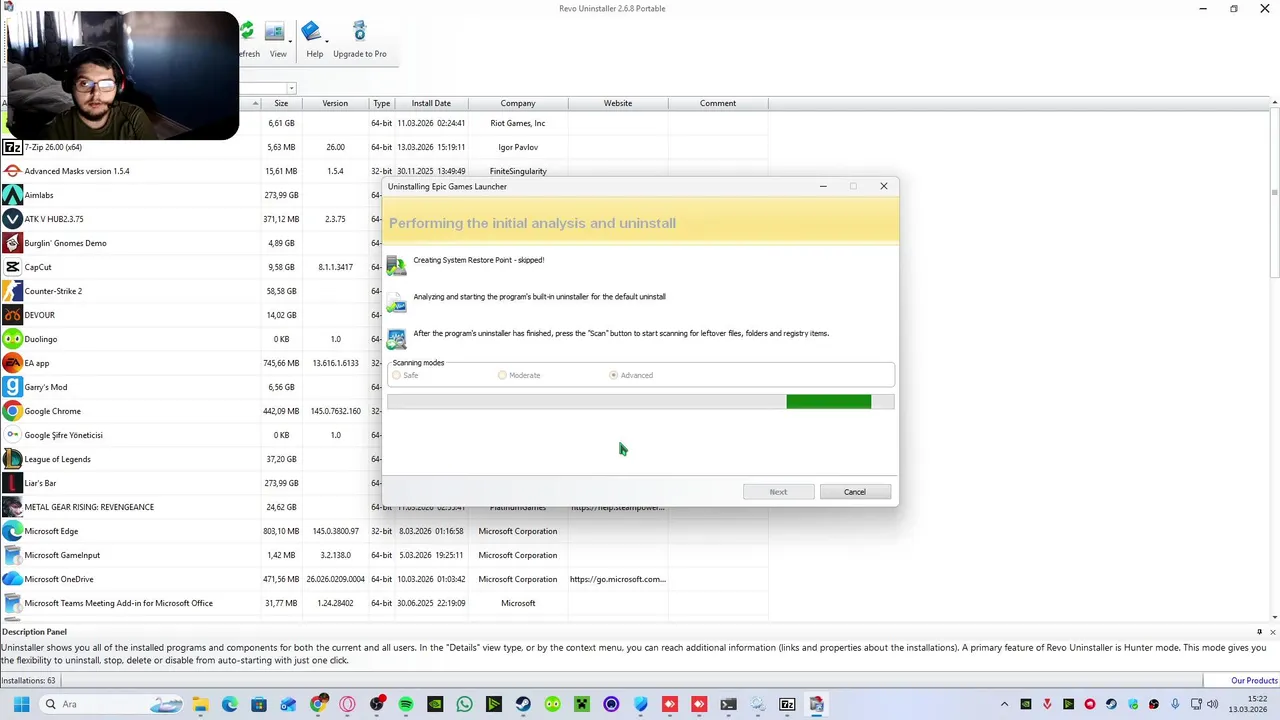1280x720 pixels.
Task: Click the Installations: 63 status text
Action: tap(28, 681)
